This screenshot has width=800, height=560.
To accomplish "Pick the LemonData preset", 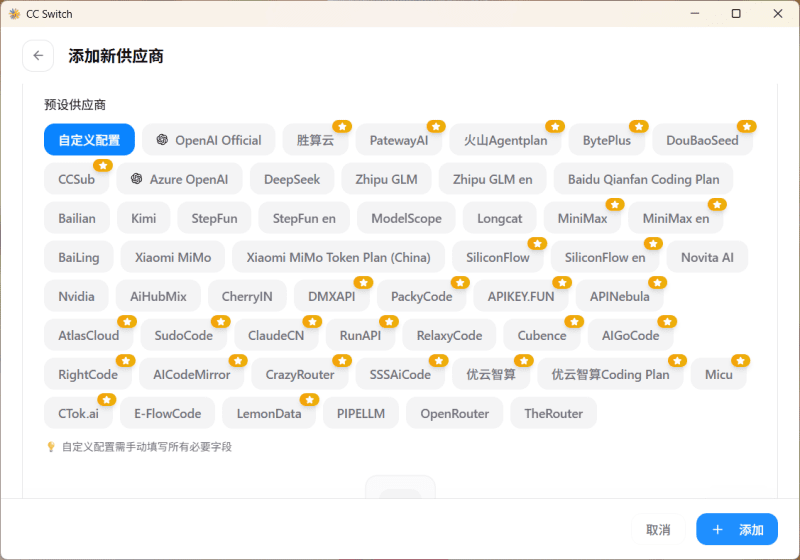I will [269, 414].
